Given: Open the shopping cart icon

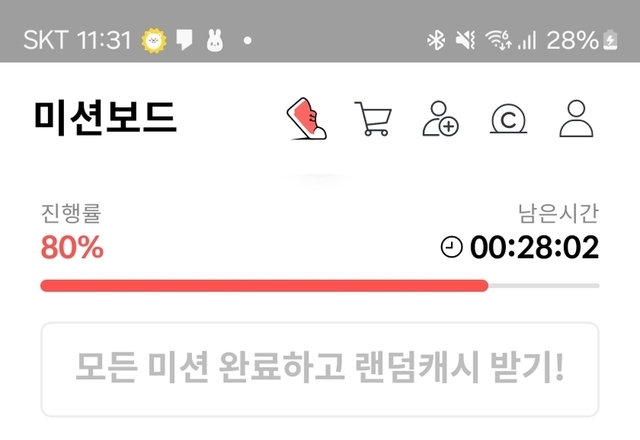Looking at the screenshot, I should click(373, 119).
